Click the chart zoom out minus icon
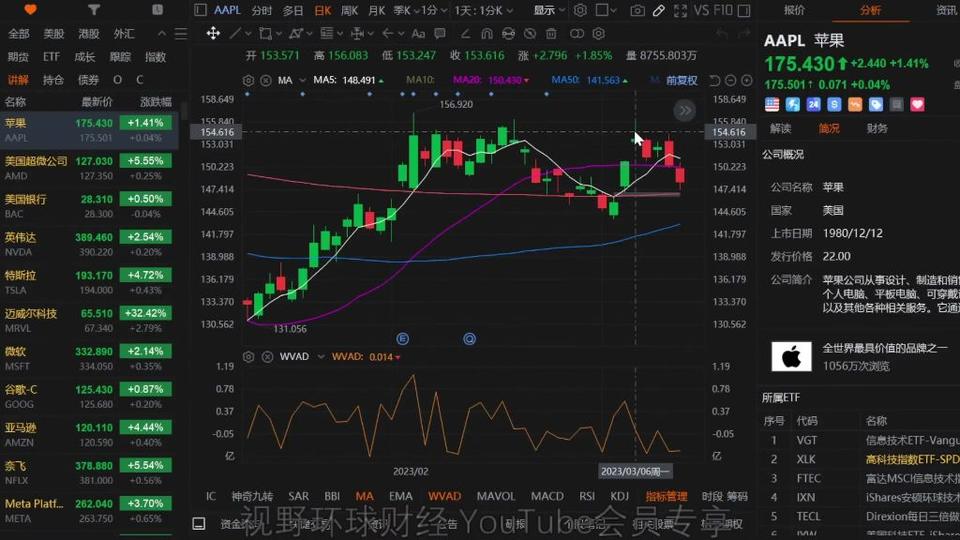This screenshot has width=960, height=540. tap(730, 80)
